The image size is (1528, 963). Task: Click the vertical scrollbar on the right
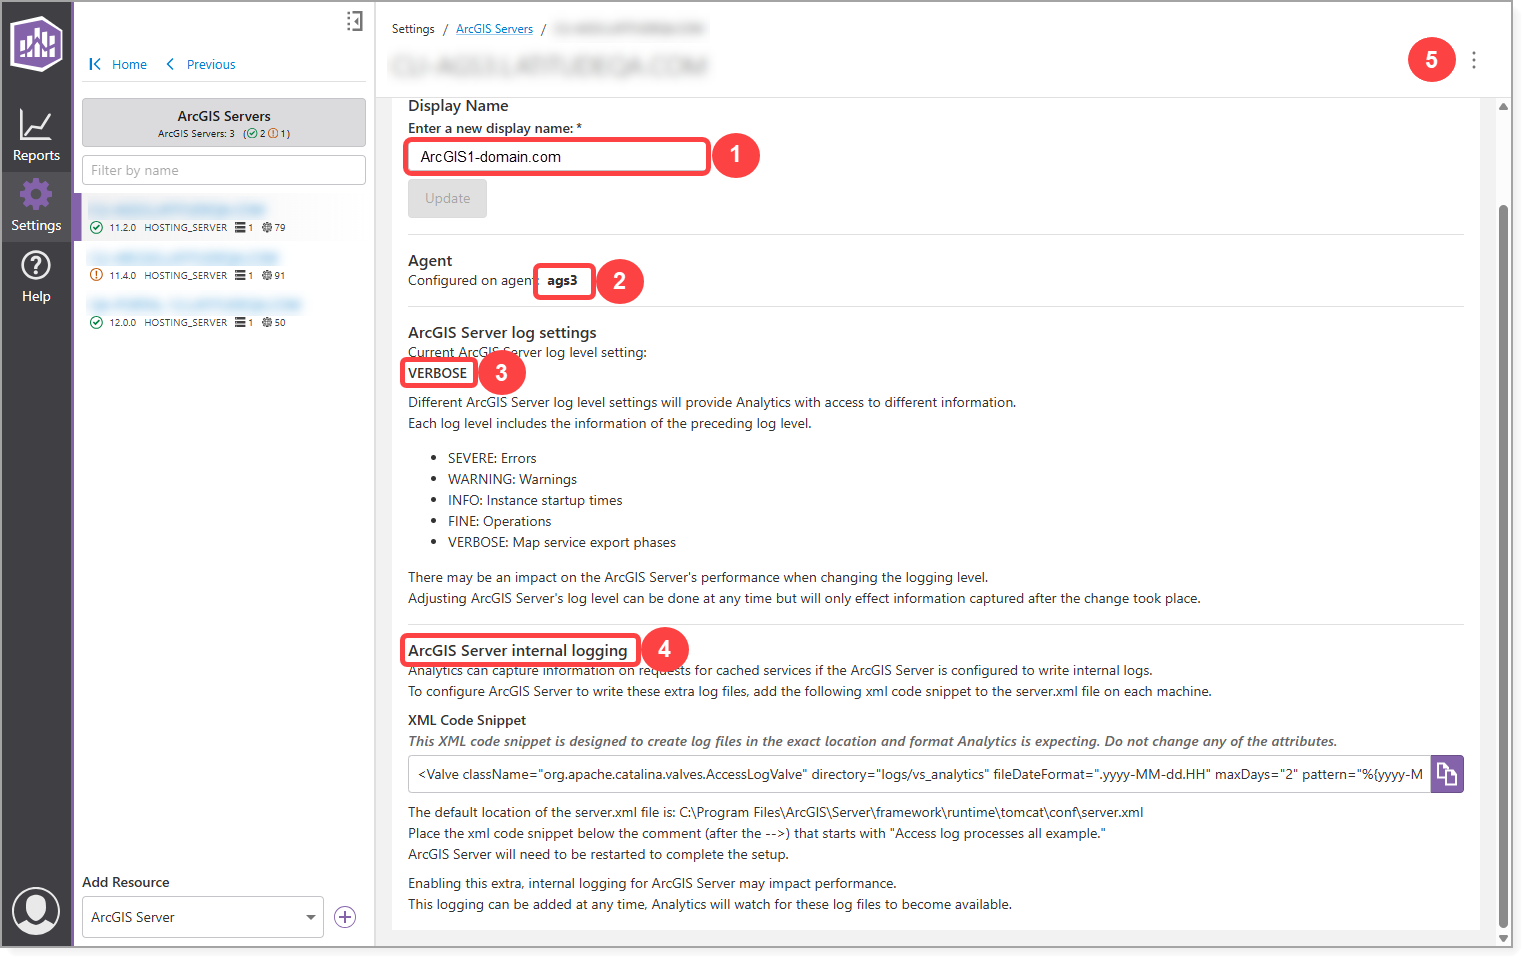(x=1504, y=500)
